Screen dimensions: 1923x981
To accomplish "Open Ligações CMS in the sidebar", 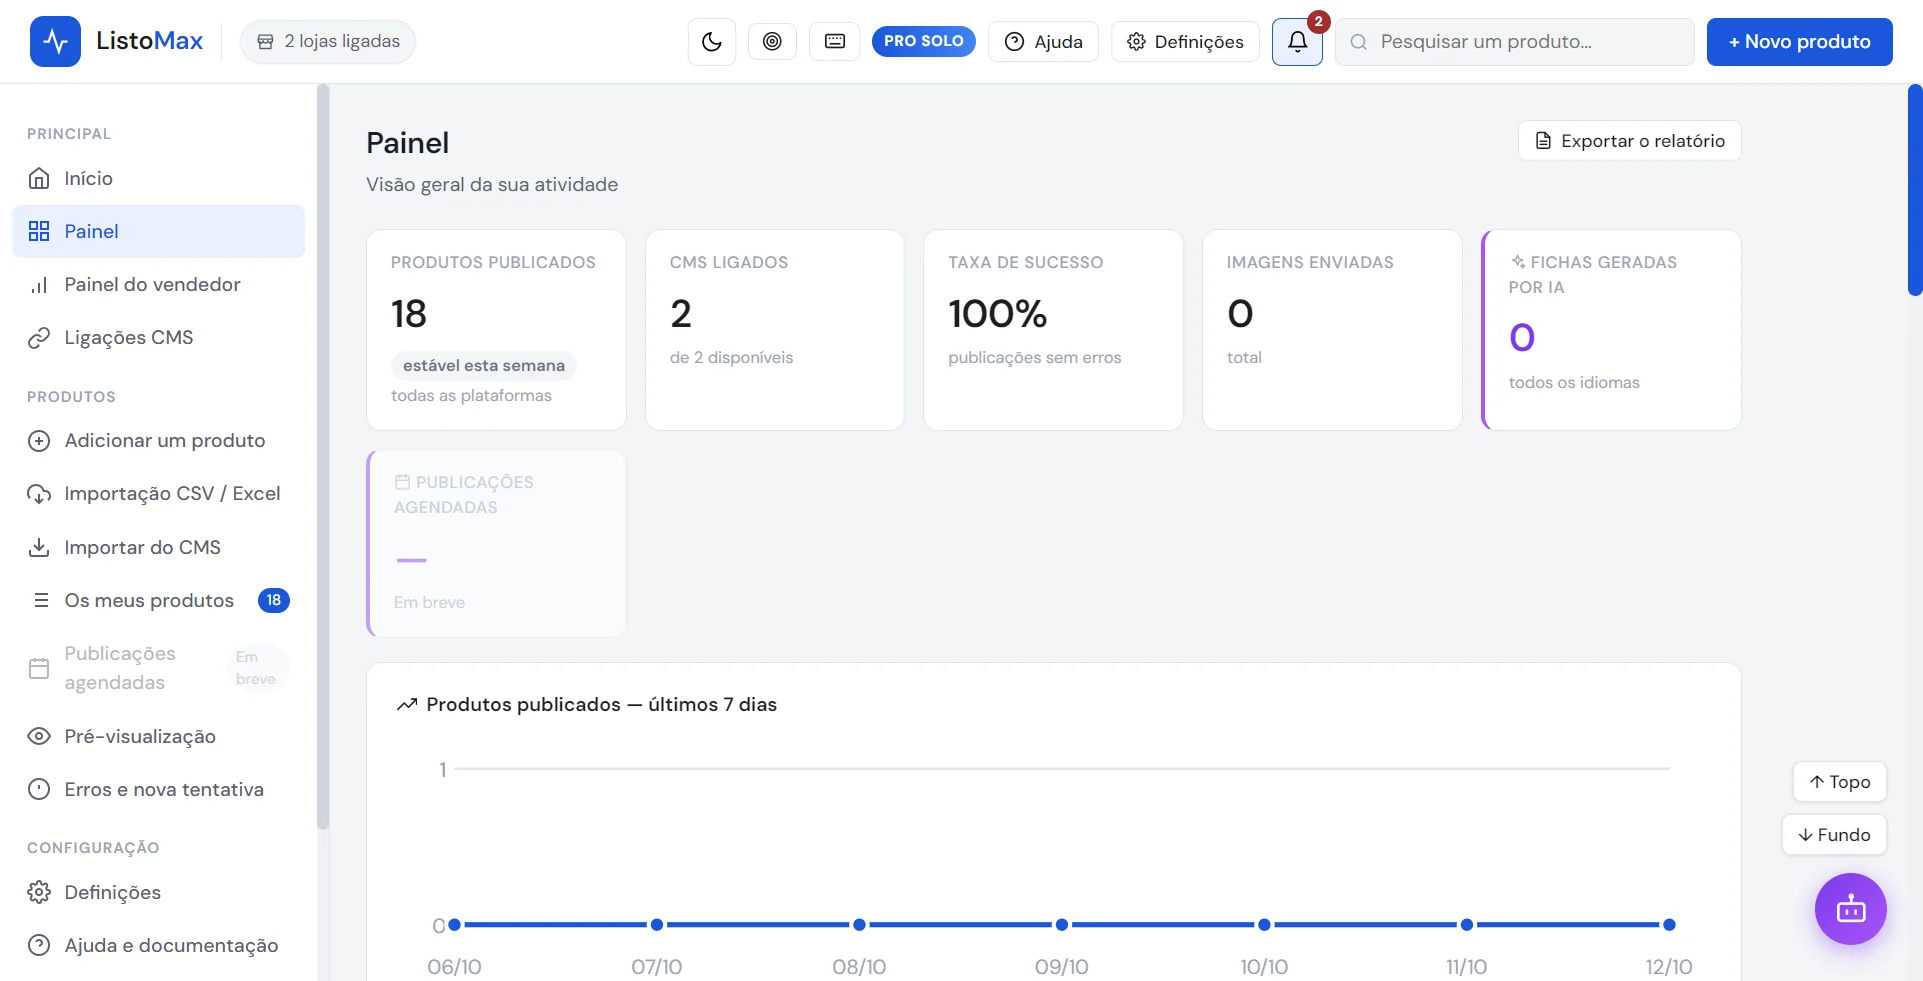I will 158,337.
